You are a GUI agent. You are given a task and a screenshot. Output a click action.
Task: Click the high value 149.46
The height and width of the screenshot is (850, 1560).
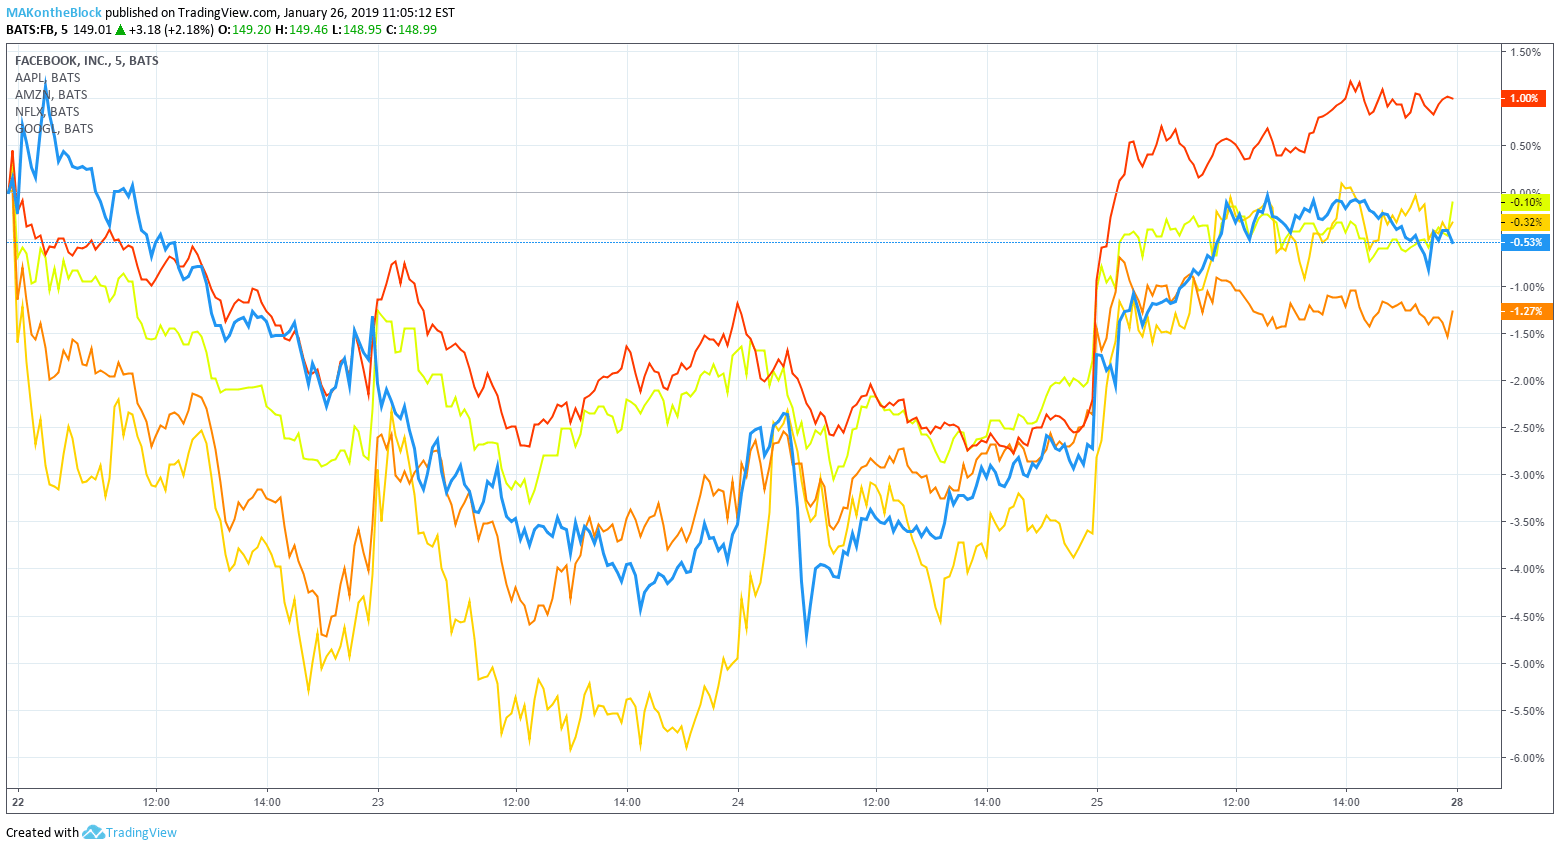pyautogui.click(x=308, y=29)
